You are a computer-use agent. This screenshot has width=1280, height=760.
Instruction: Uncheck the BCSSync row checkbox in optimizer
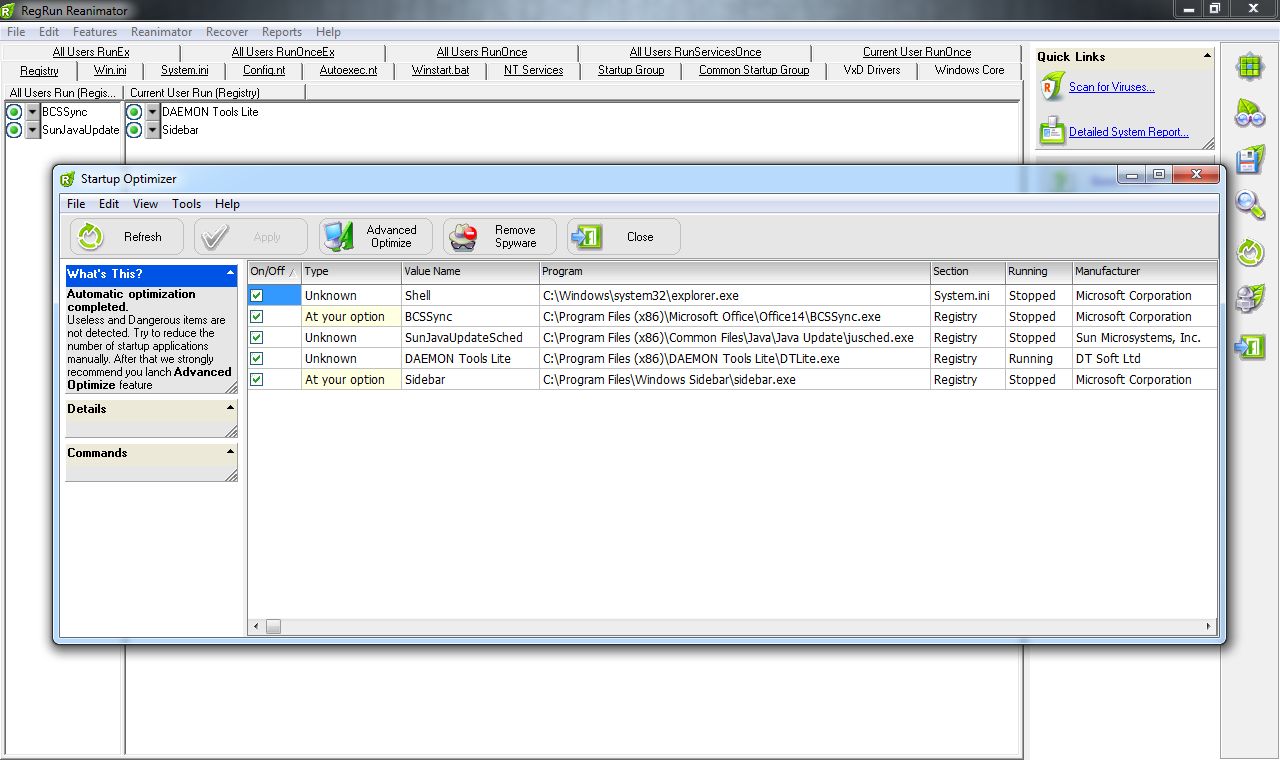click(257, 317)
